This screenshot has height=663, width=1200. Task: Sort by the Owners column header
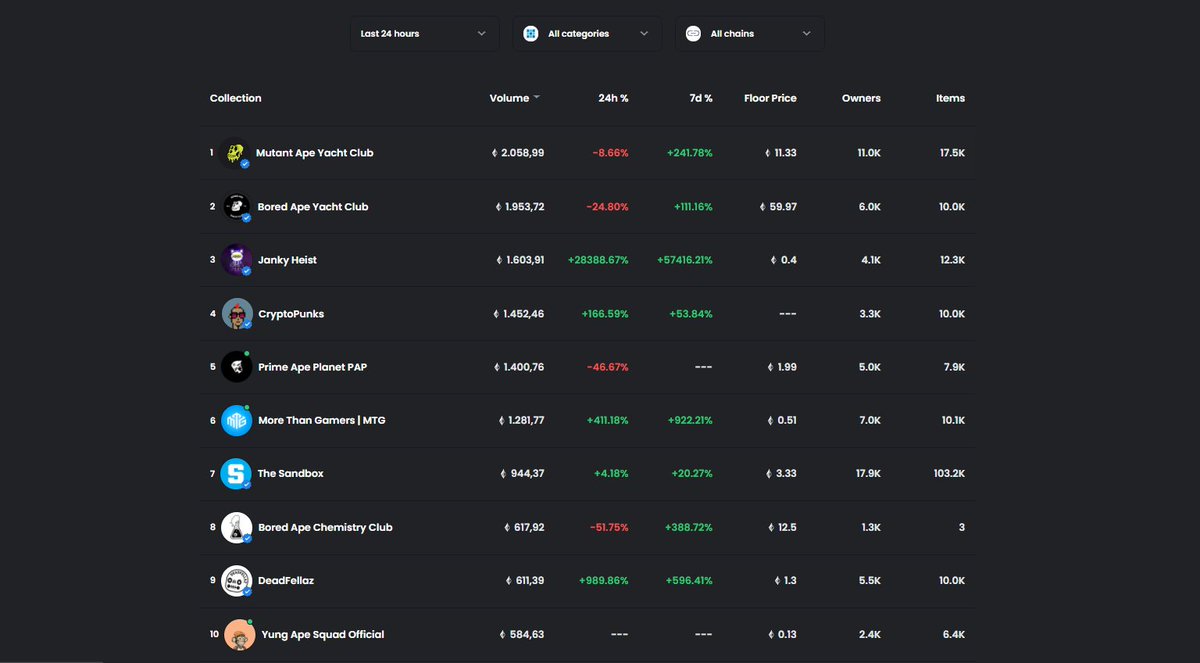[x=861, y=98]
